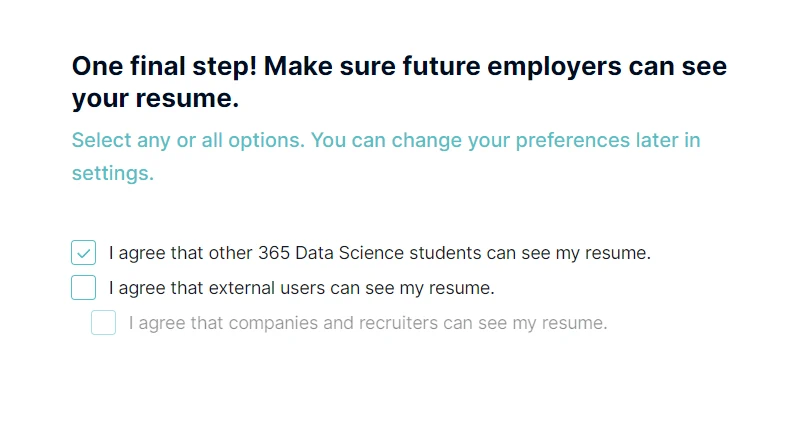Tick the companies and recruiters checkbox
This screenshot has height=427, width=802.
click(x=103, y=323)
